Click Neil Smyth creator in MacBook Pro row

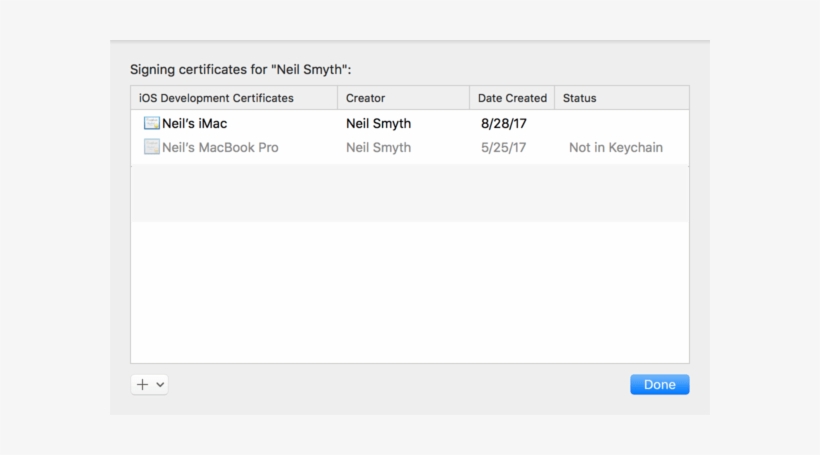pos(378,148)
